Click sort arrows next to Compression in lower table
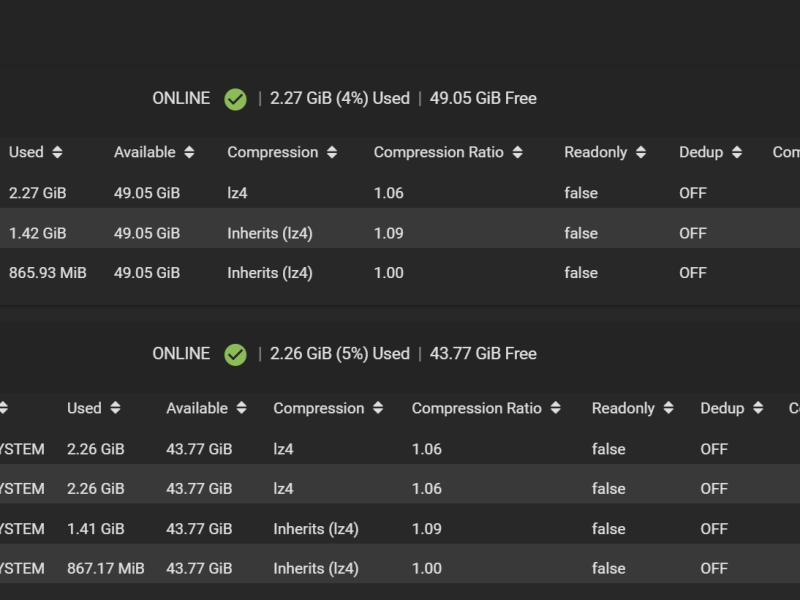Viewport: 800px width, 600px height. (x=378, y=409)
